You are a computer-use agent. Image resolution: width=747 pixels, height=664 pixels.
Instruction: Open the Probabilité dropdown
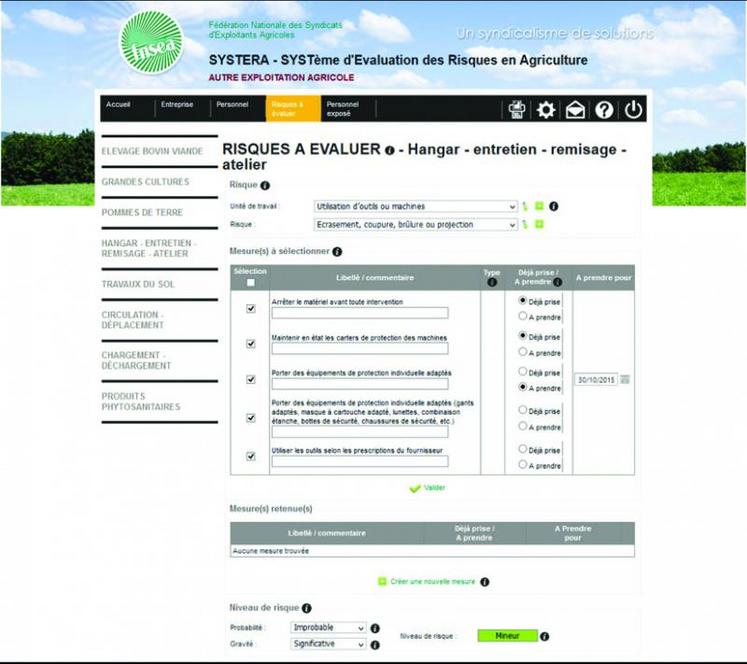tap(329, 628)
